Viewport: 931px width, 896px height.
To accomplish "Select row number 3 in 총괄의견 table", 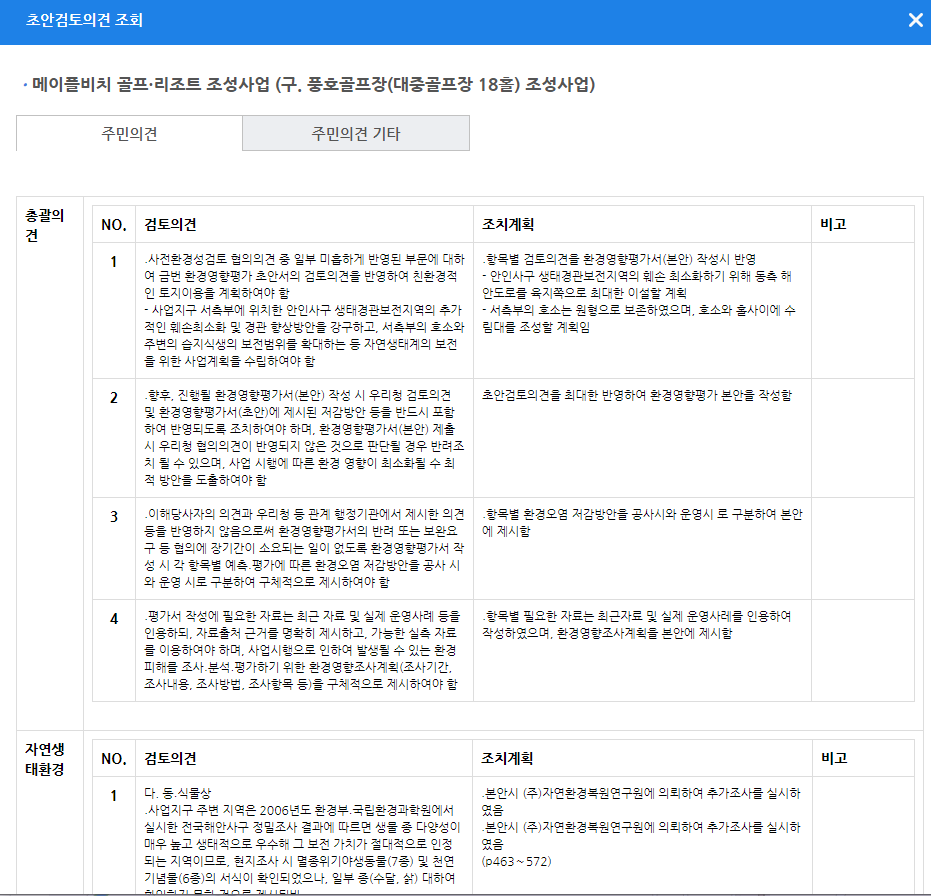I will point(113,516).
